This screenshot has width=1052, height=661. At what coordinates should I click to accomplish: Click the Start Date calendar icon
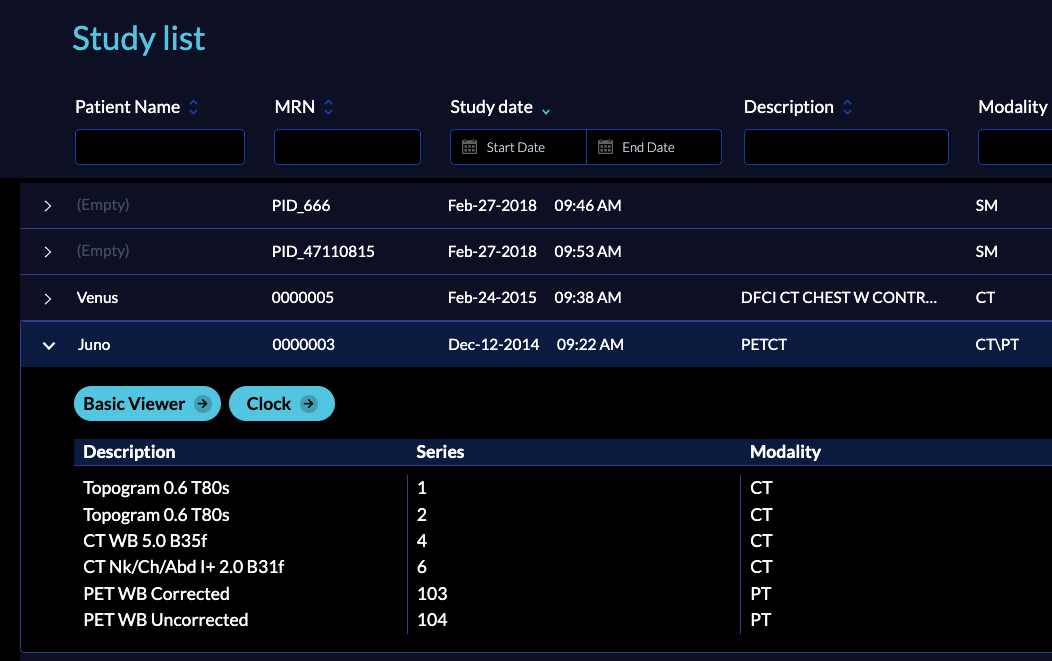click(x=470, y=147)
